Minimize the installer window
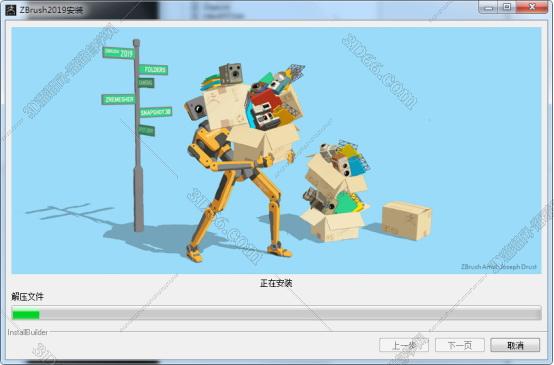Screen dimensions: 554x365 pos(489,7)
